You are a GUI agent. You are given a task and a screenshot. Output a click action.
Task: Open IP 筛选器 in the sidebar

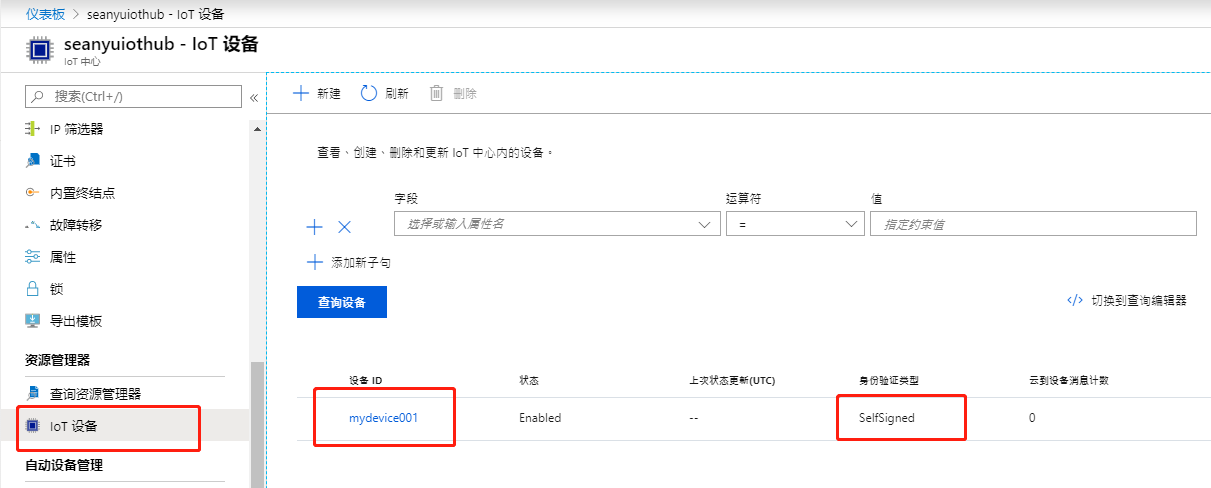tap(76, 129)
